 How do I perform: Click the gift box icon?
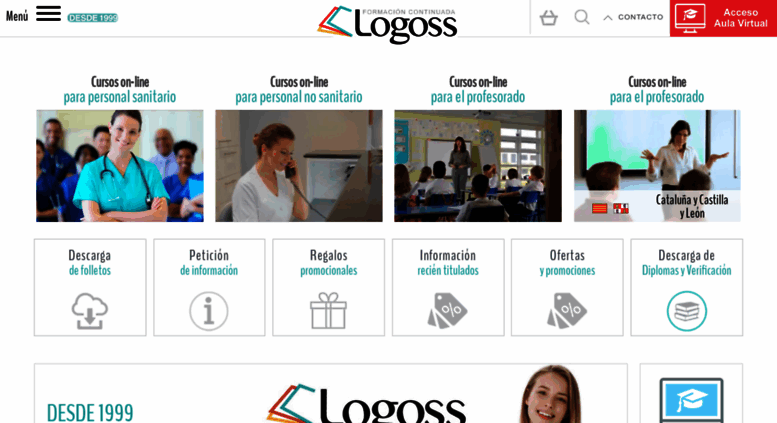tap(329, 311)
